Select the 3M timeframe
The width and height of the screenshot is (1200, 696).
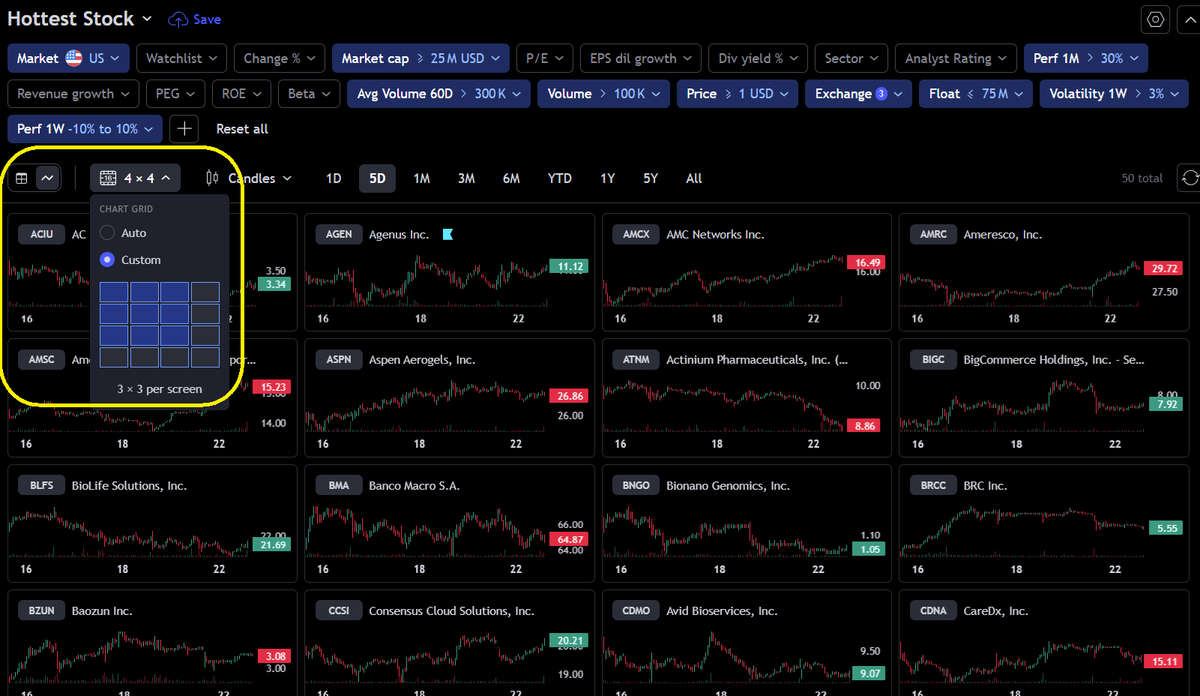click(x=466, y=178)
